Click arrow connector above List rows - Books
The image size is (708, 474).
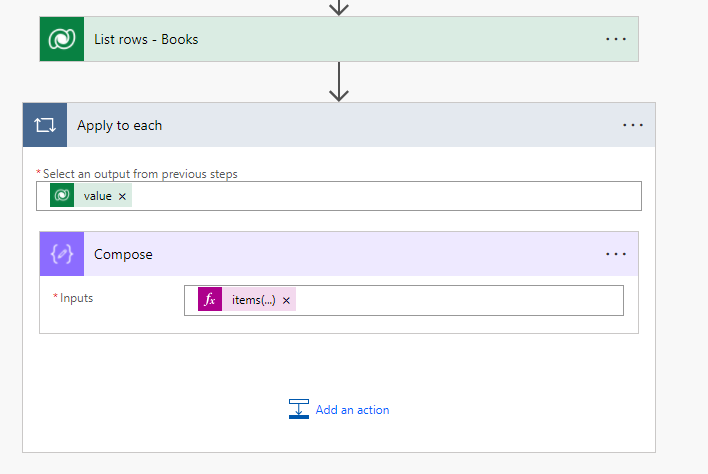pyautogui.click(x=339, y=7)
